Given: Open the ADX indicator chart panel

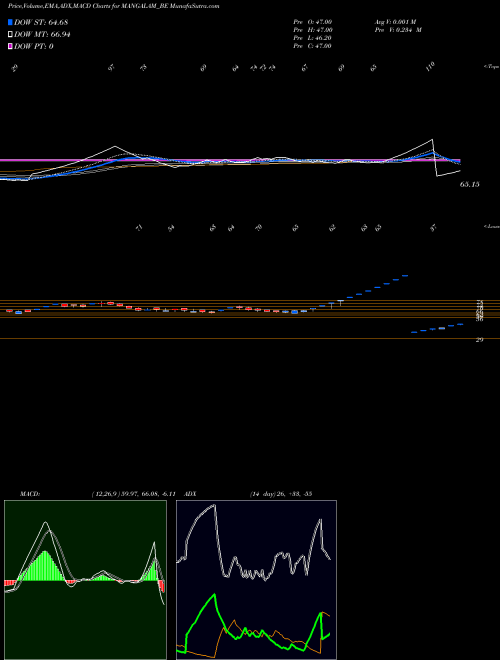Looking at the screenshot, I should (256, 580).
